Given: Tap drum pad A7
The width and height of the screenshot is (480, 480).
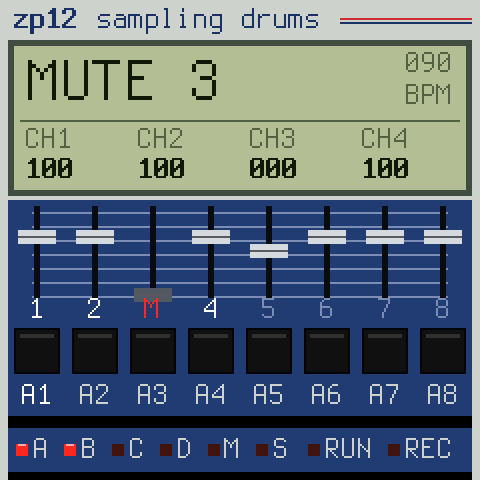Looking at the screenshot, I should pos(385,351).
